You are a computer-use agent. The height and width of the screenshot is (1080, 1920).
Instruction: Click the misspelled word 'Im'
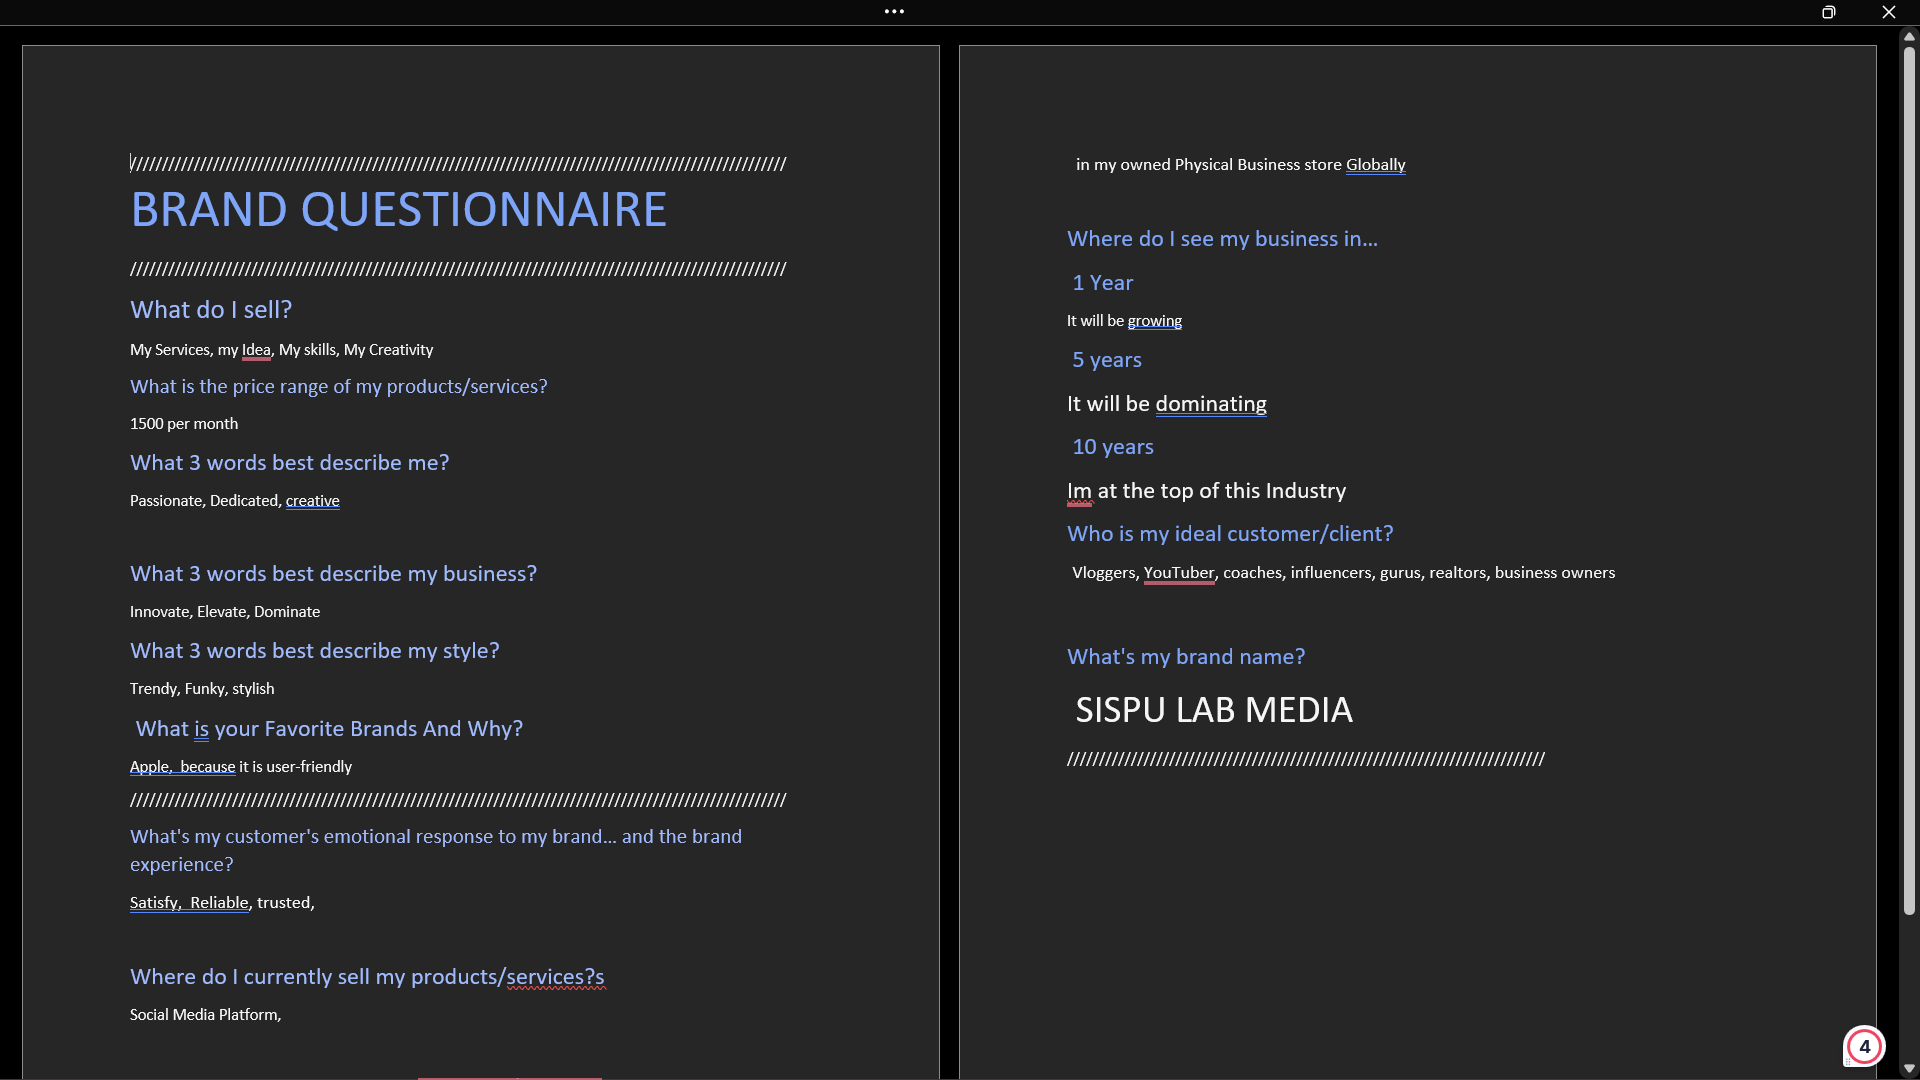1079,491
